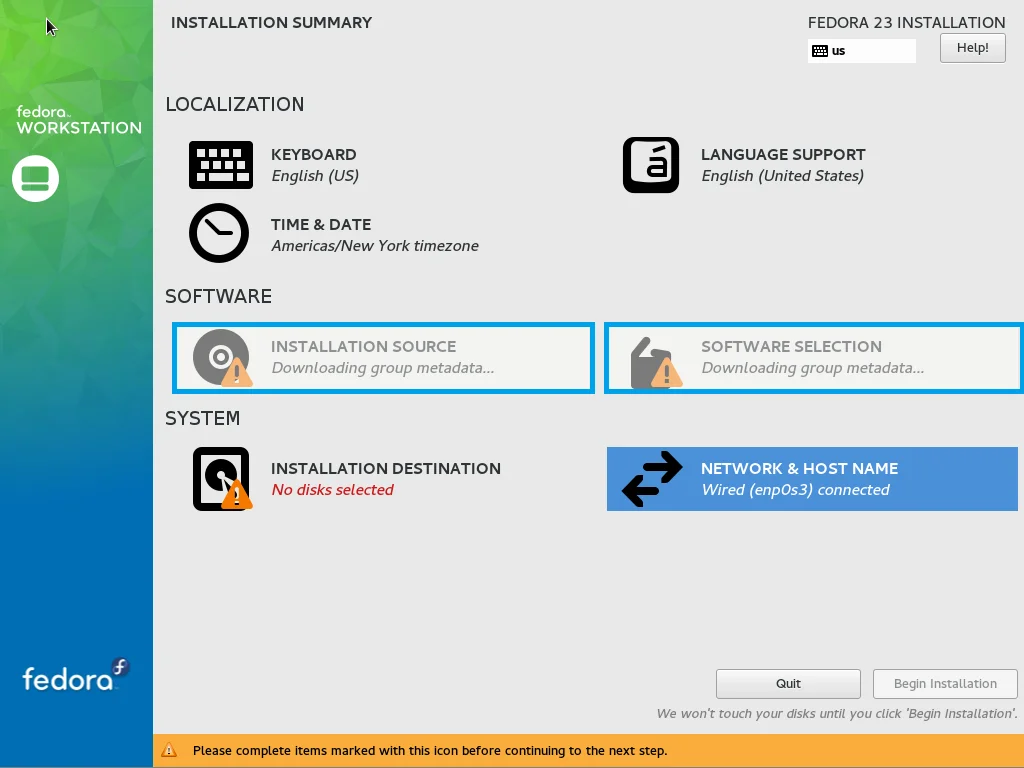Click the keyboard icon in the layout indicator
This screenshot has width=1024, height=768.
(820, 51)
